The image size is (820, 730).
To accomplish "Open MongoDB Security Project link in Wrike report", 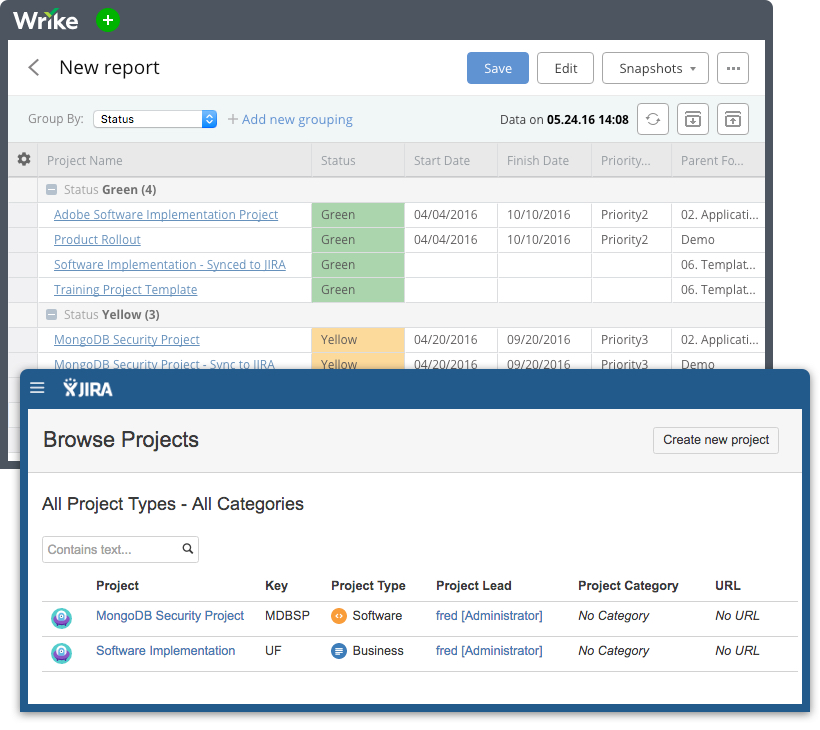I will pyautogui.click(x=127, y=340).
